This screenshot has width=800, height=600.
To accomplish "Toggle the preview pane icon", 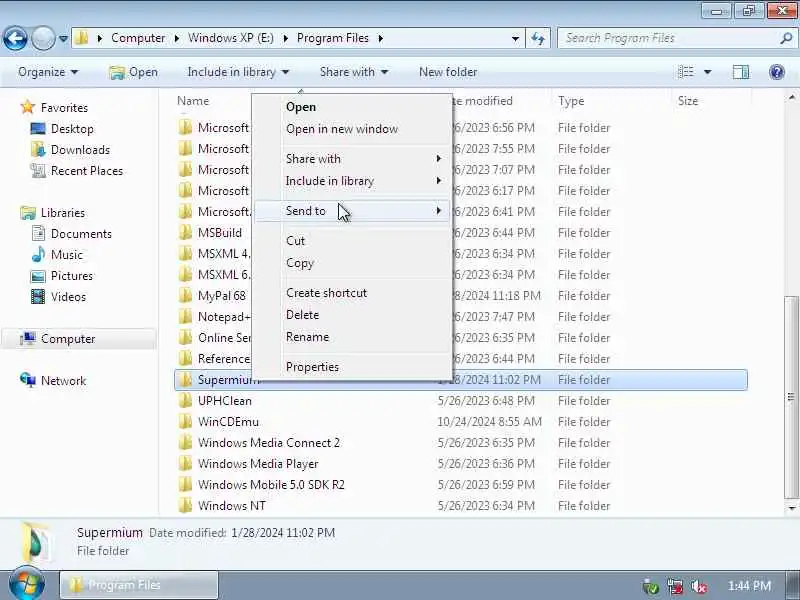I will (x=741, y=72).
